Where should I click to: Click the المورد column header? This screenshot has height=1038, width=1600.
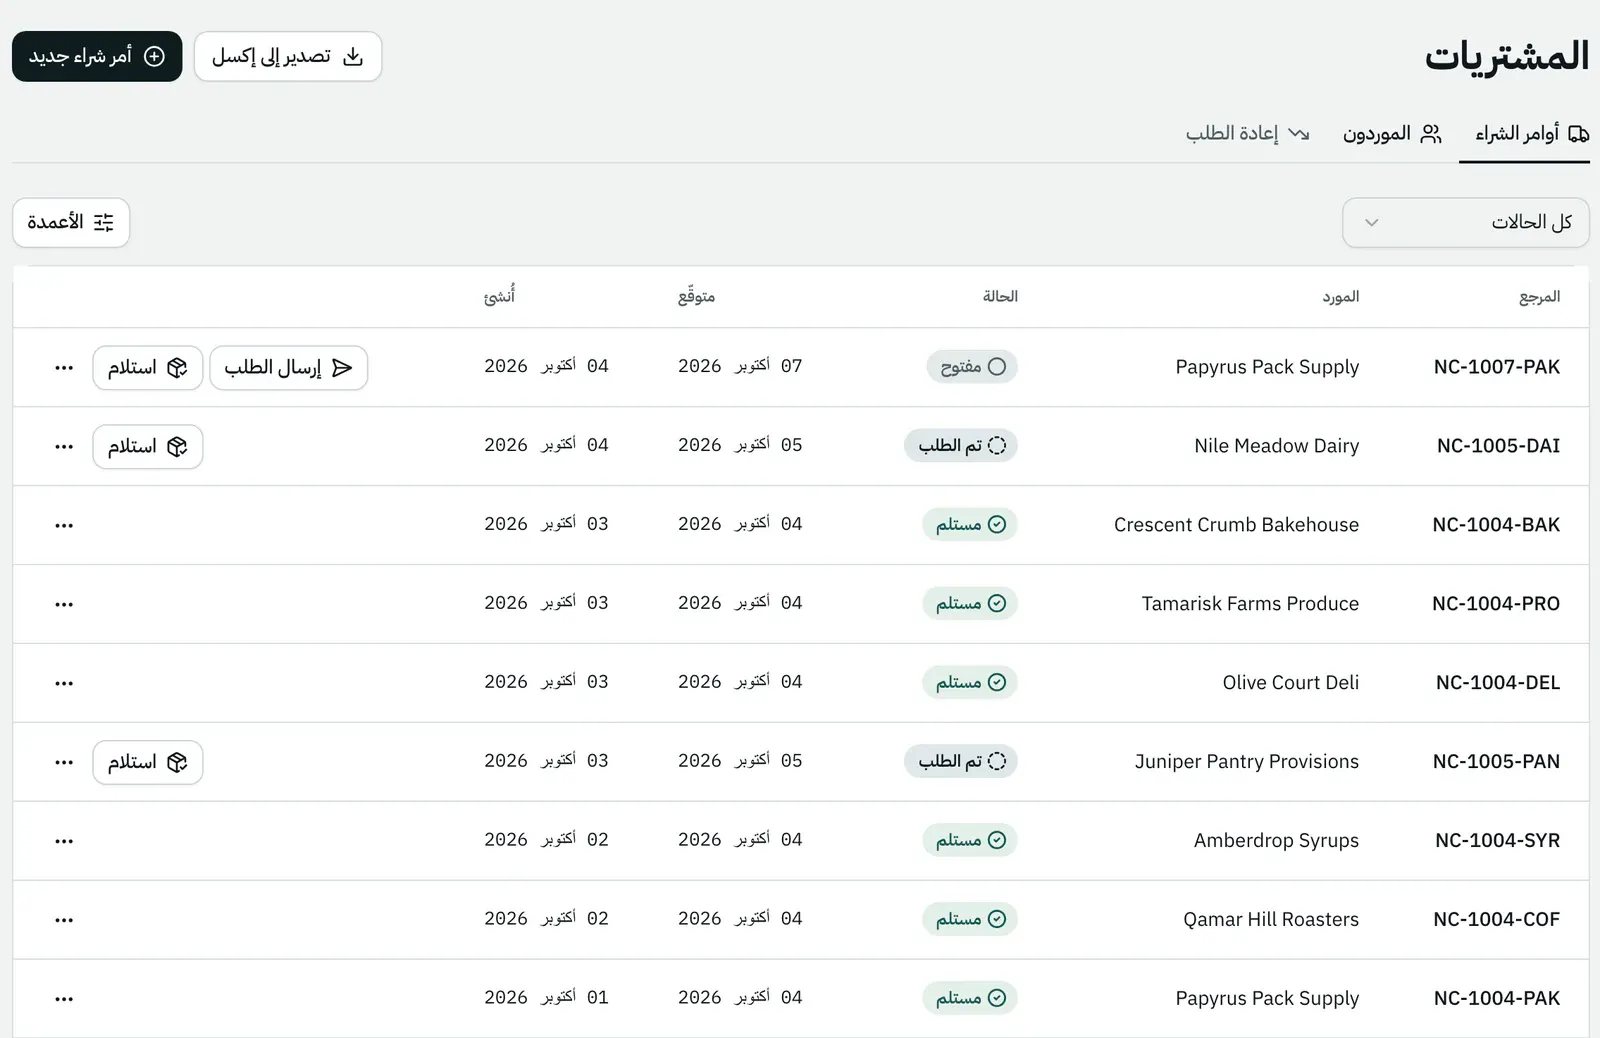coord(1340,297)
